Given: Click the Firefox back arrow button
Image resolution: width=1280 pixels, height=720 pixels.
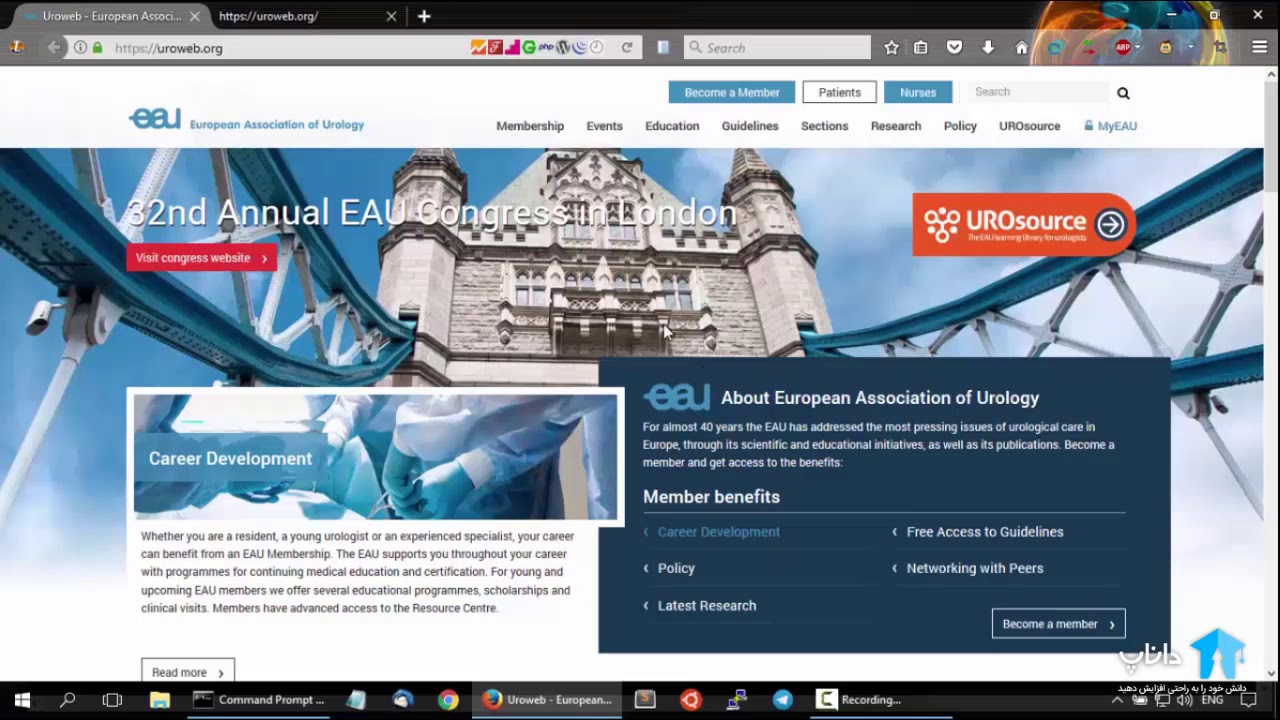Looking at the screenshot, I should 54,47.
